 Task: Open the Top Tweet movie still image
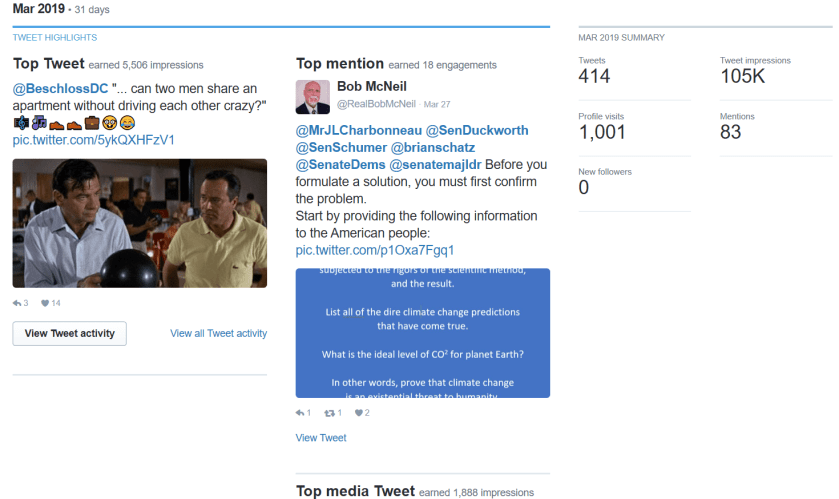(139, 224)
